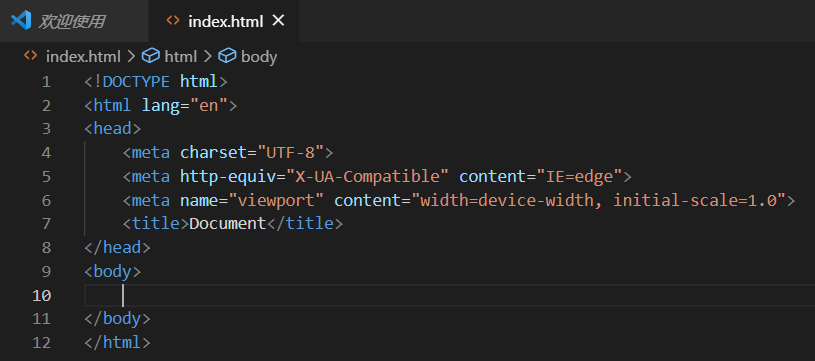815x361 pixels.
Task: Expand chevron after index.html breadcrumb
Action: (131, 56)
